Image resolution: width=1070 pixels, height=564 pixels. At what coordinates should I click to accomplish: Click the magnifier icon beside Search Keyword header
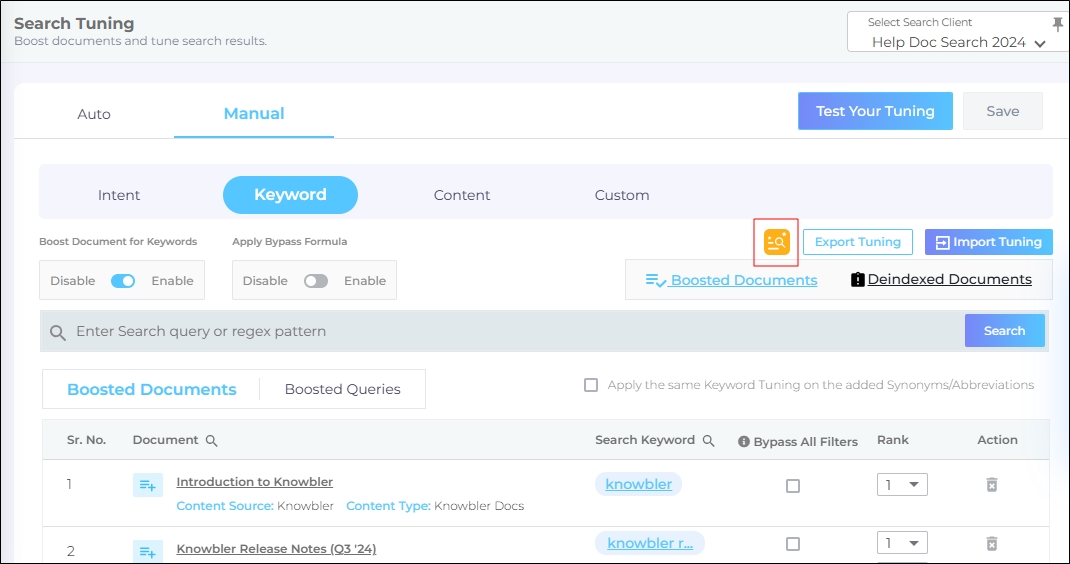(708, 441)
